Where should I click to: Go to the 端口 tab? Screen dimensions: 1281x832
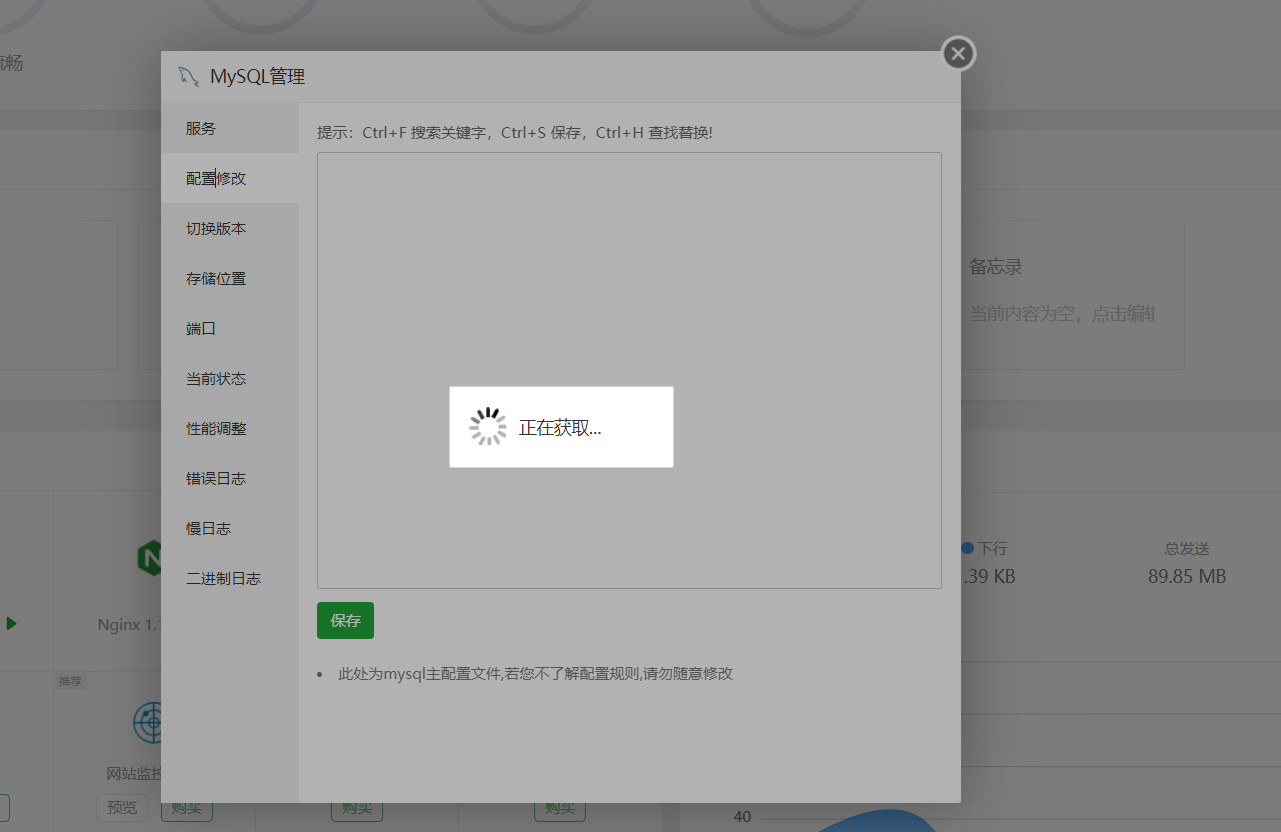pos(230,329)
